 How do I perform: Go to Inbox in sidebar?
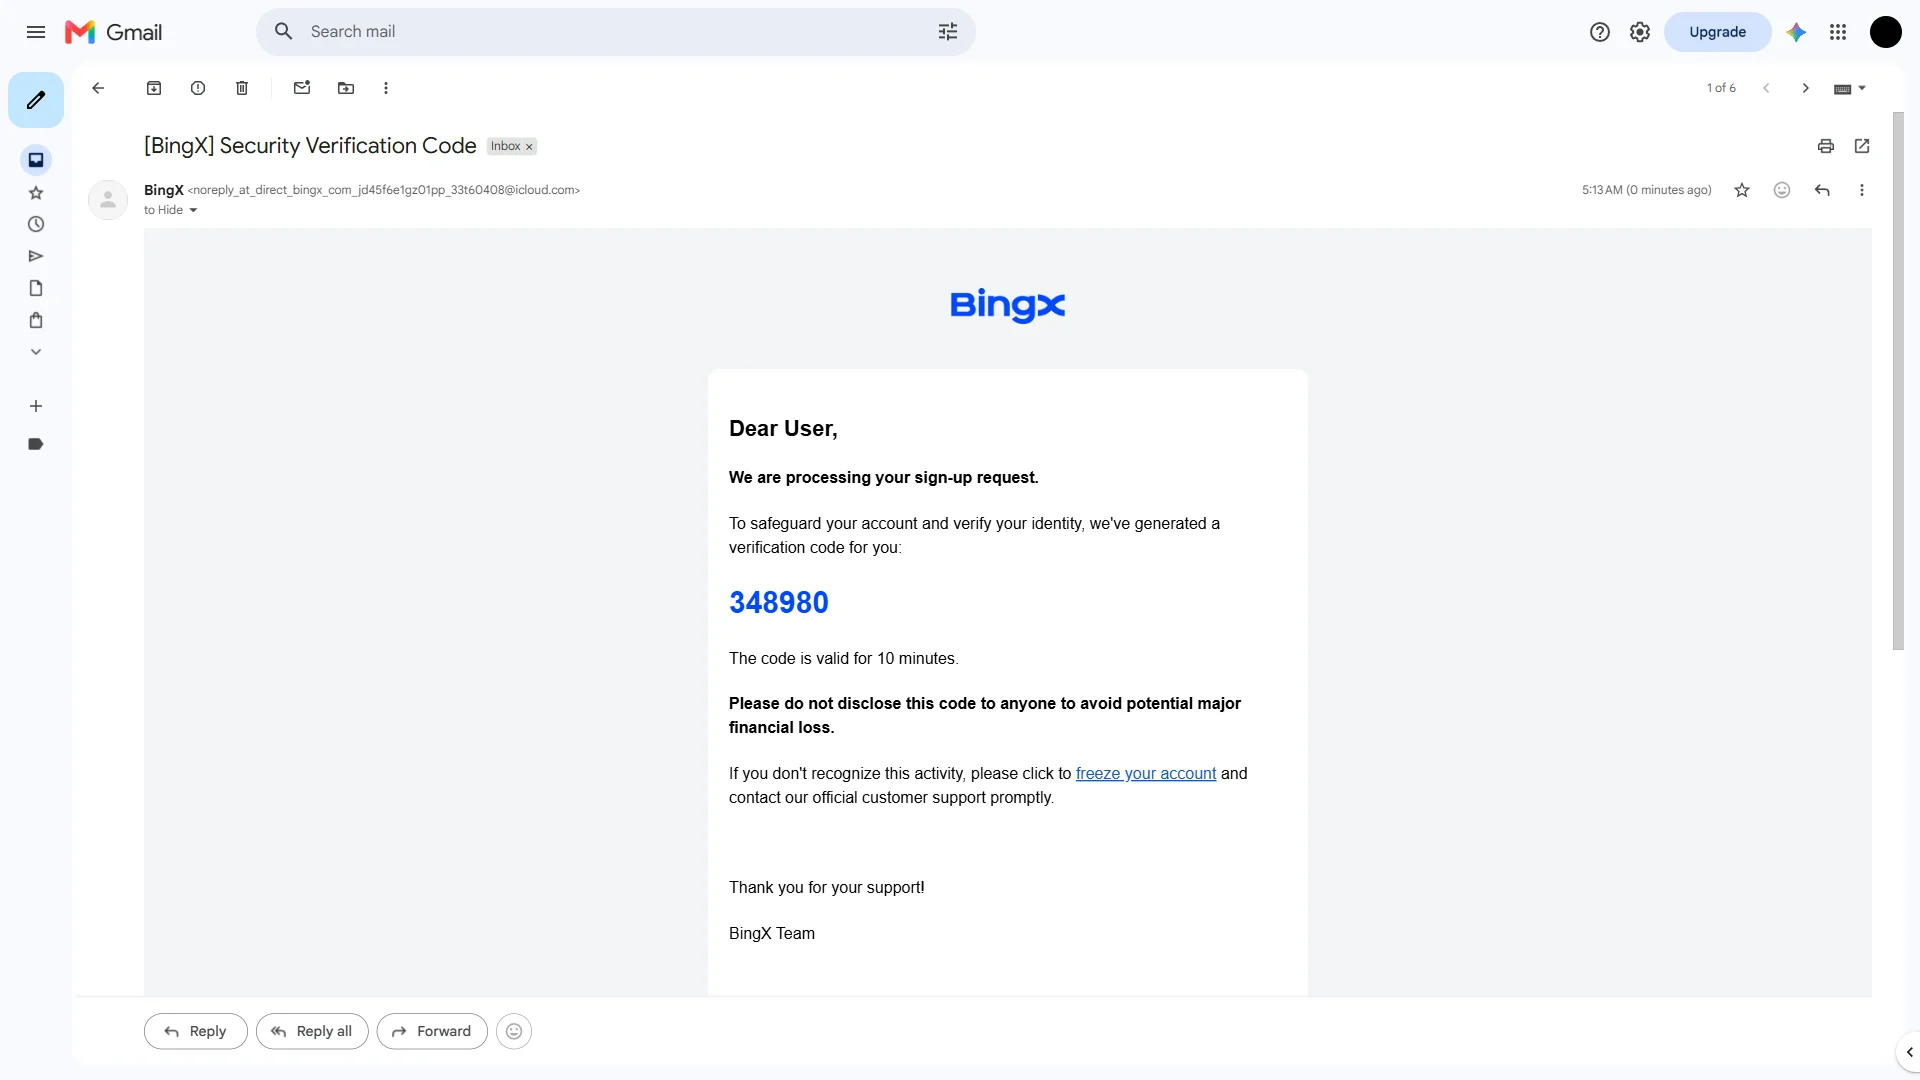click(36, 160)
